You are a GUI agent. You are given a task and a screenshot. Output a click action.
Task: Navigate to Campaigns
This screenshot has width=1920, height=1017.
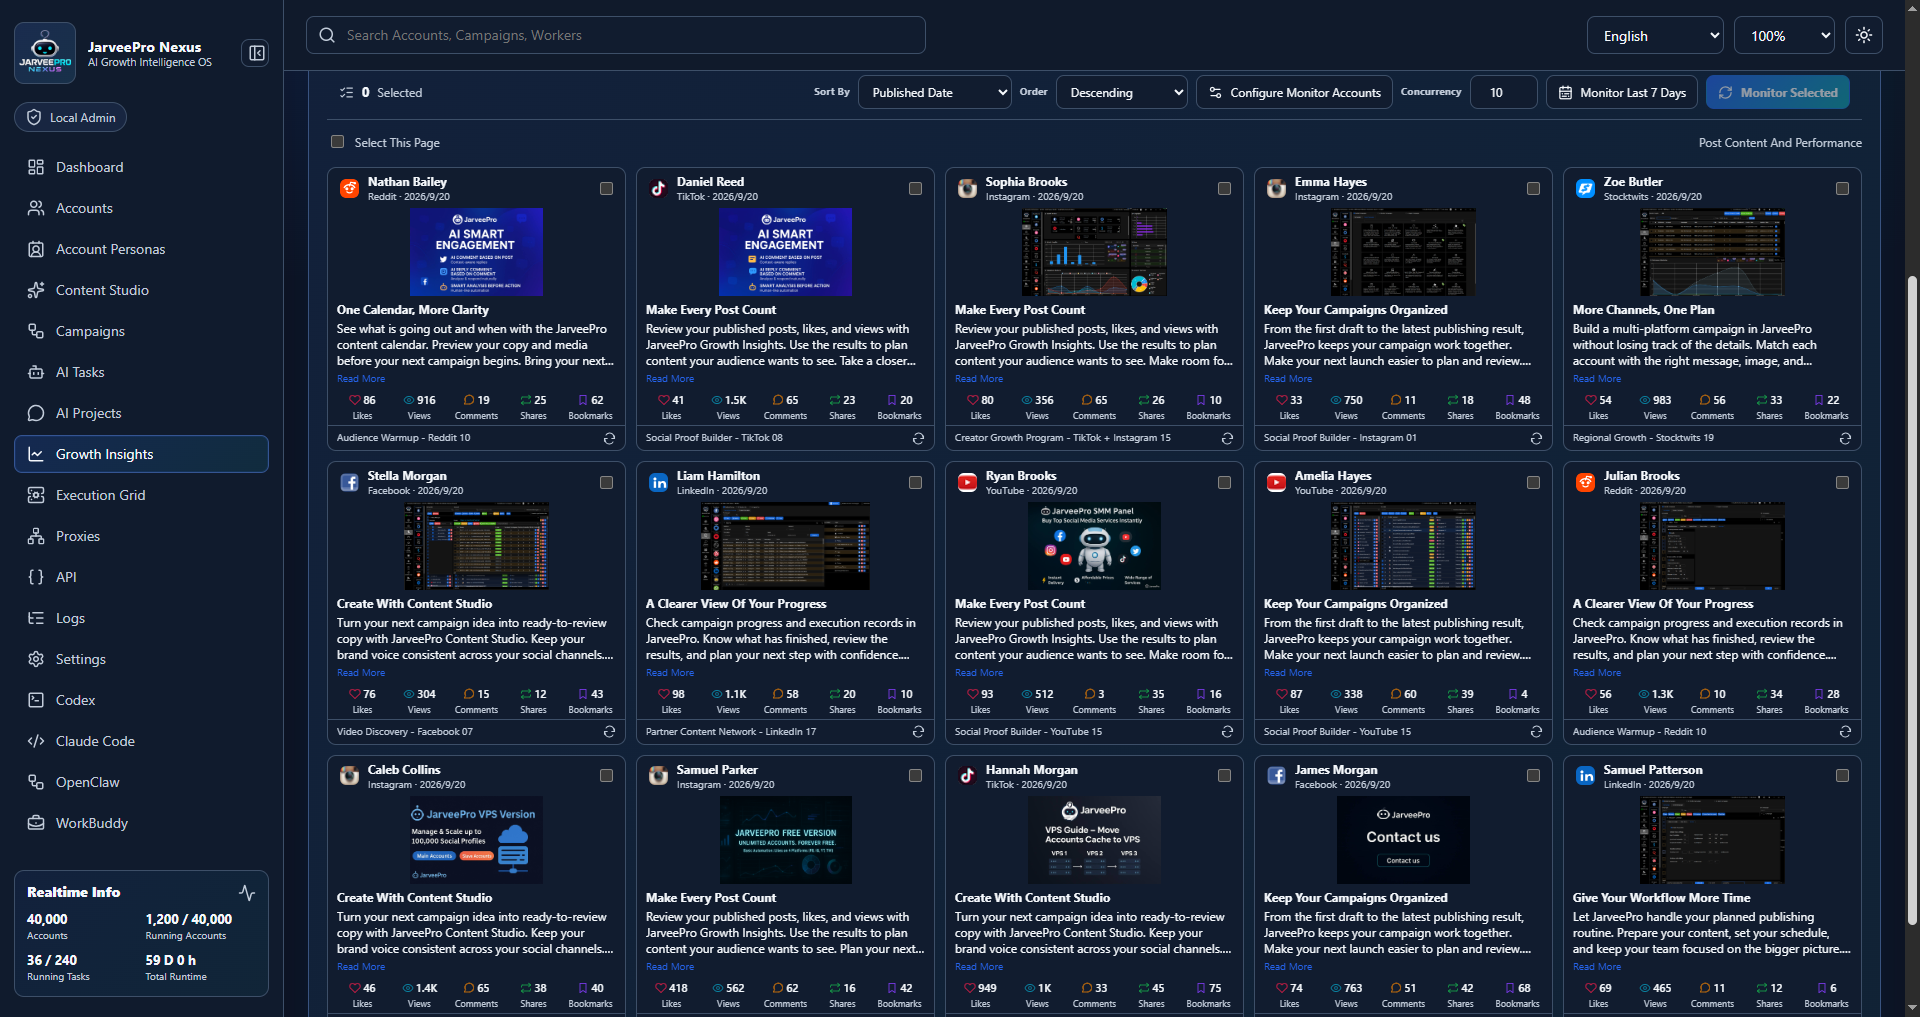click(x=141, y=331)
